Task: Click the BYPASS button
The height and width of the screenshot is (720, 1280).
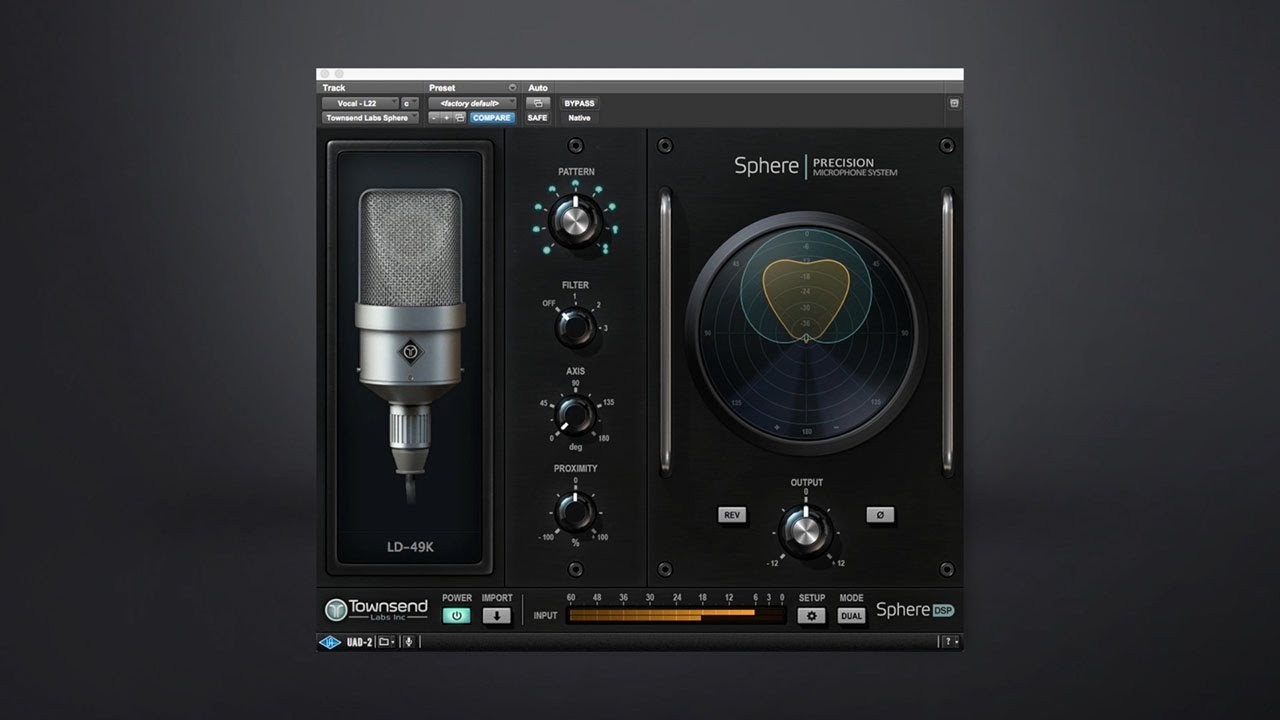Action: tap(579, 103)
